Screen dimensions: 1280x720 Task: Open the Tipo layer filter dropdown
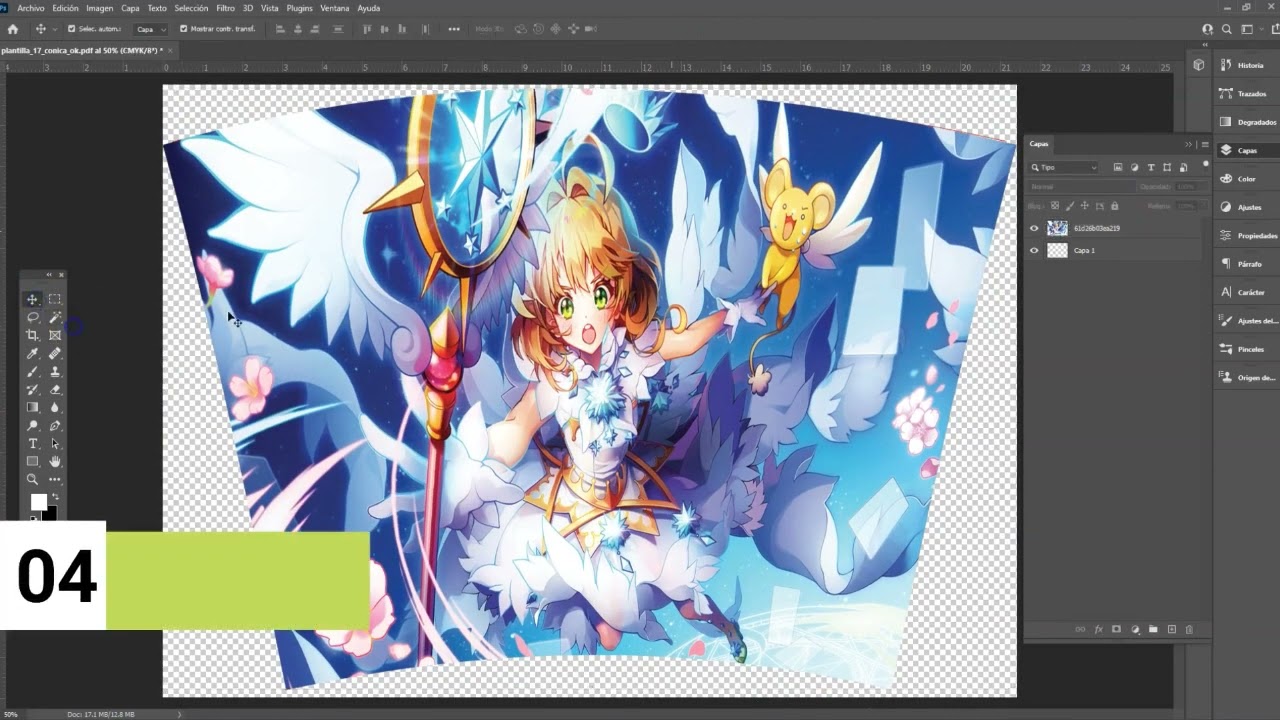point(1064,168)
